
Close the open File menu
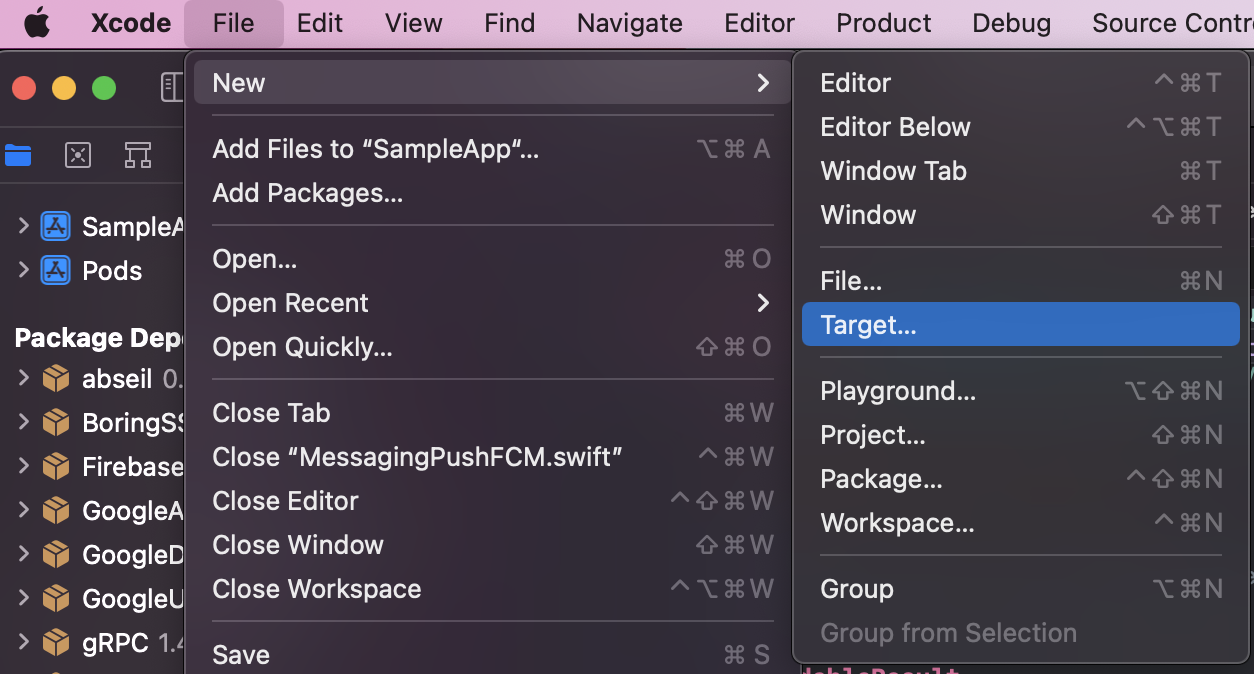[234, 23]
